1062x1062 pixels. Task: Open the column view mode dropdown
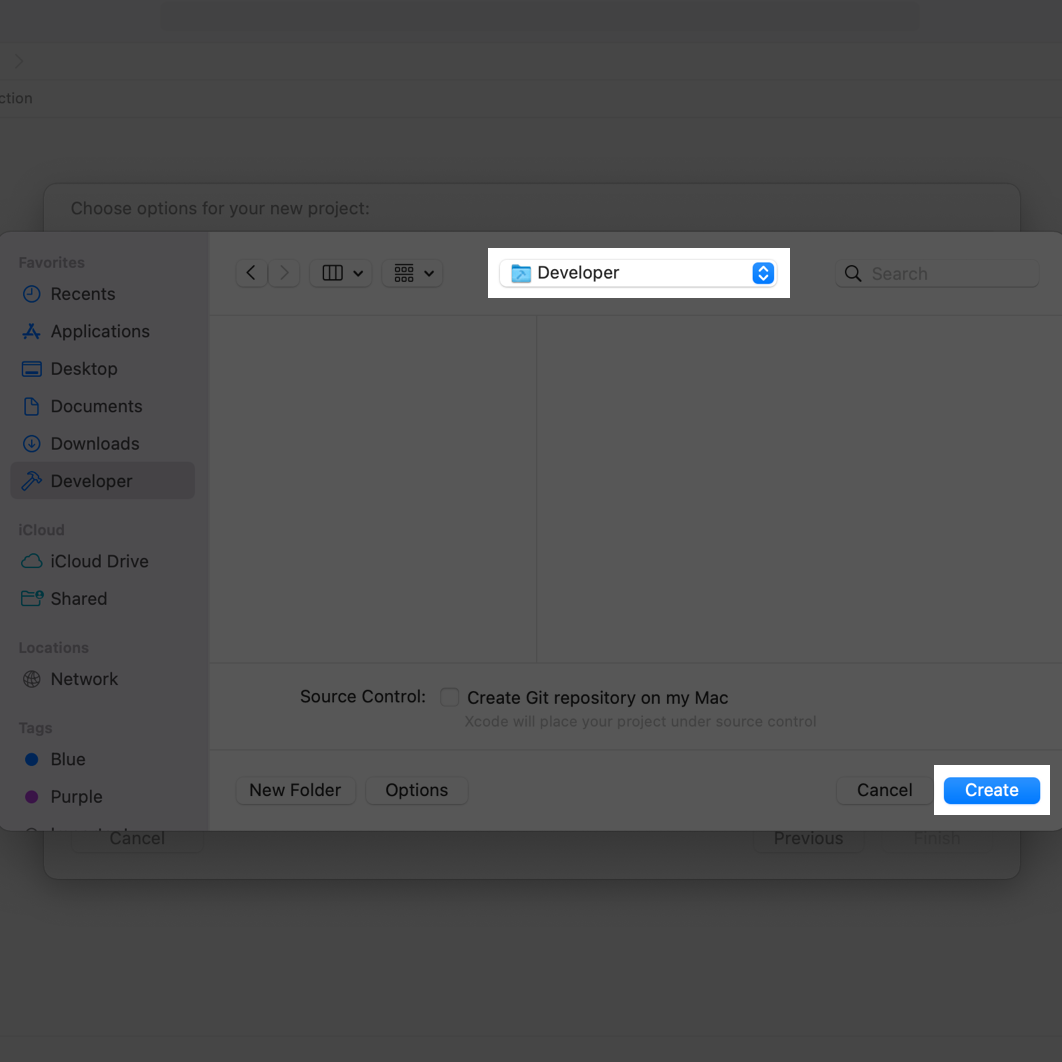(341, 273)
